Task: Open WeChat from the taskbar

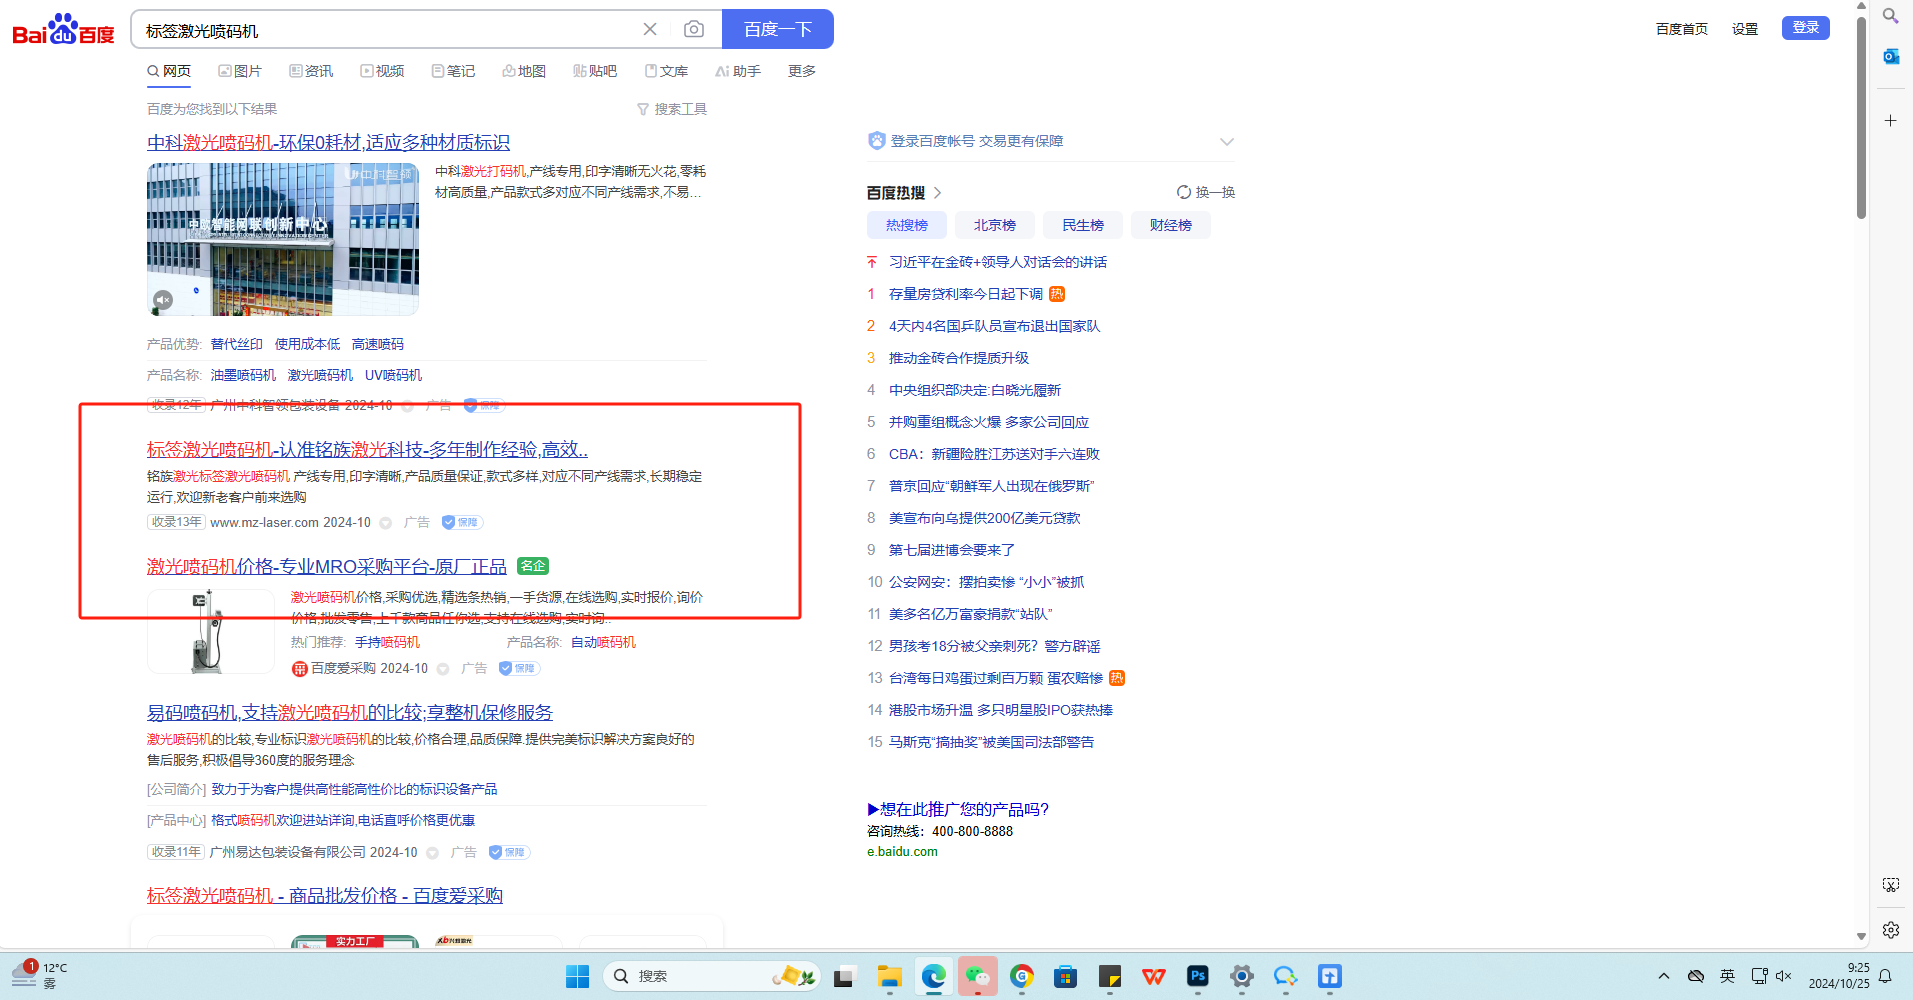Action: pyautogui.click(x=977, y=976)
